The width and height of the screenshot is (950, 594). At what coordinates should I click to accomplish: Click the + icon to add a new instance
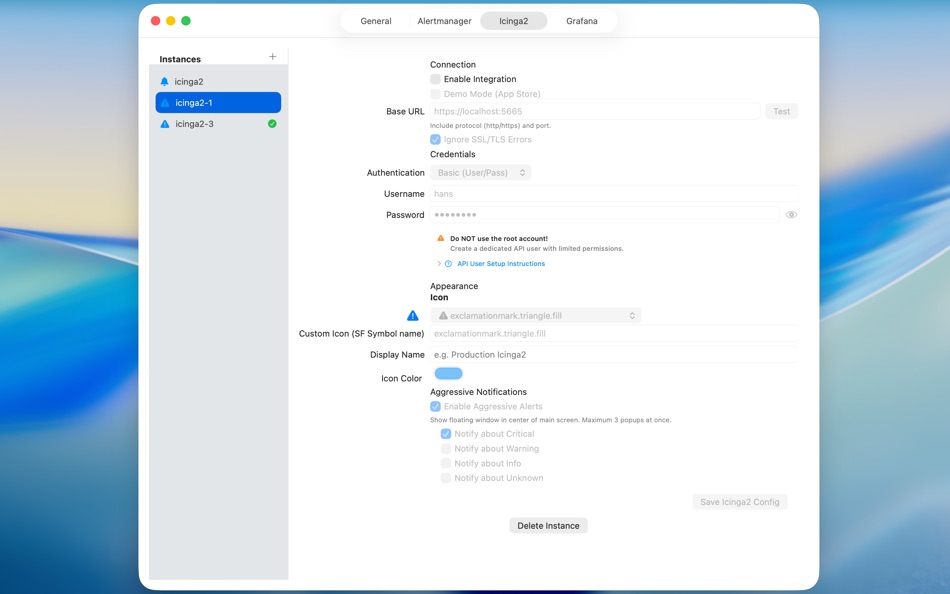pos(272,57)
